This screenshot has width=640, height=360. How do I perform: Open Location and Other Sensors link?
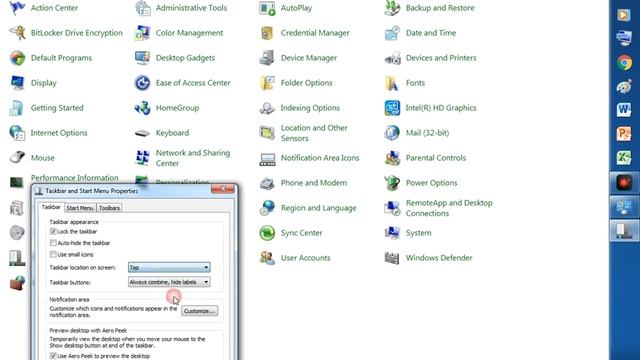314,133
